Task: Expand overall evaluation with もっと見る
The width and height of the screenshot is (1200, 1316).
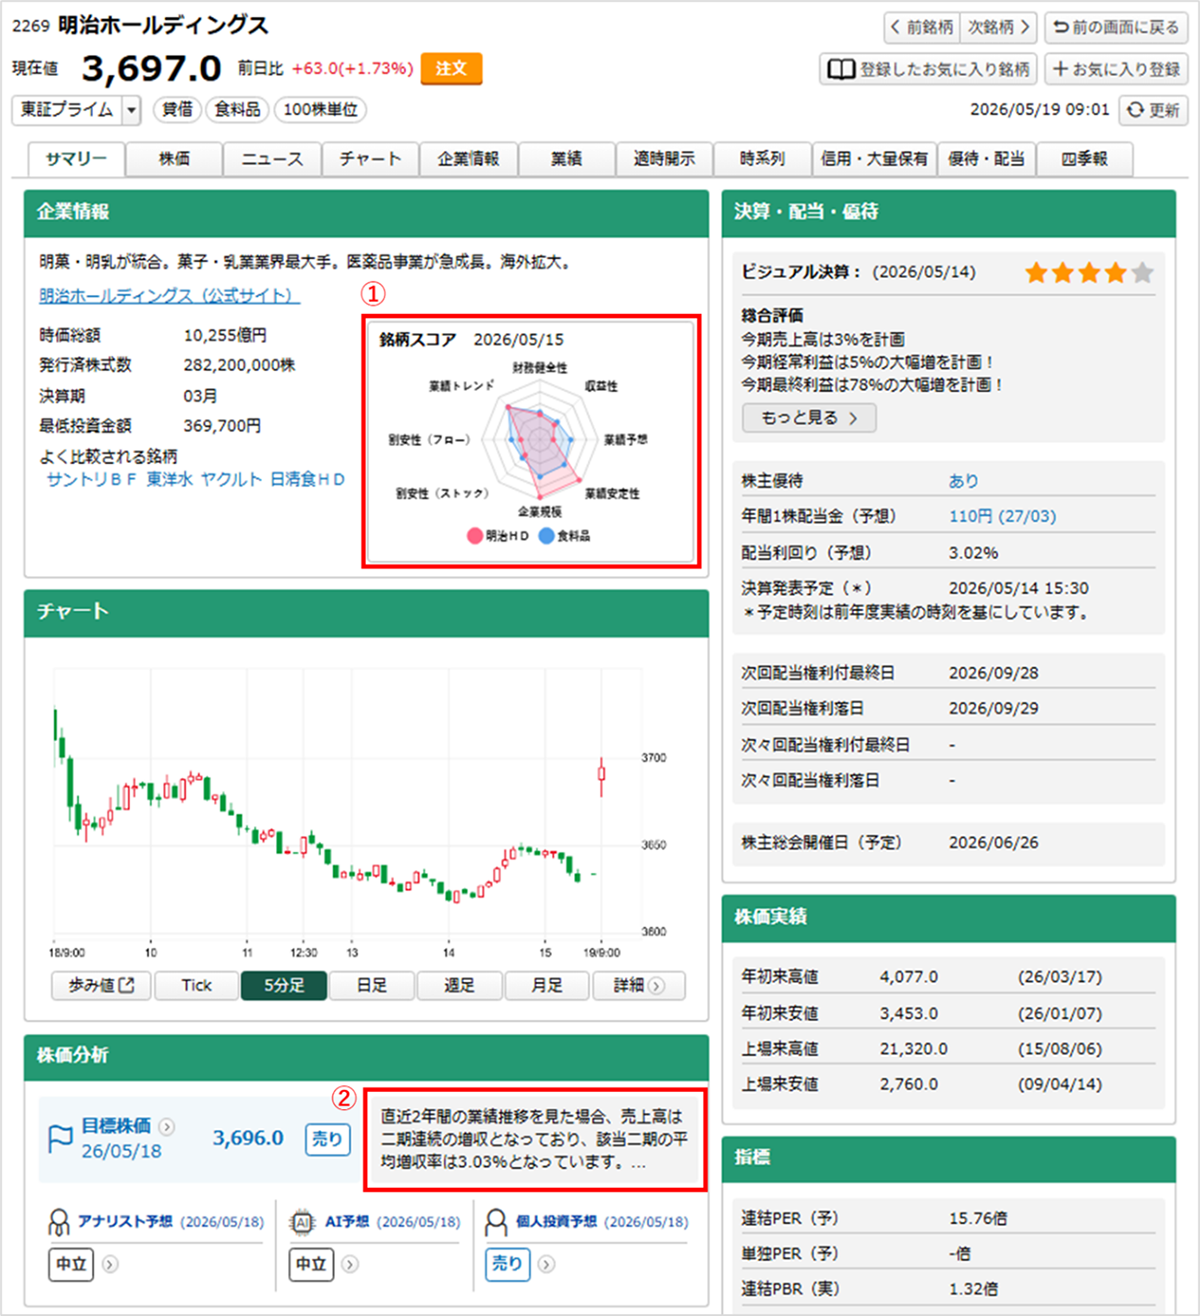Action: [x=809, y=418]
